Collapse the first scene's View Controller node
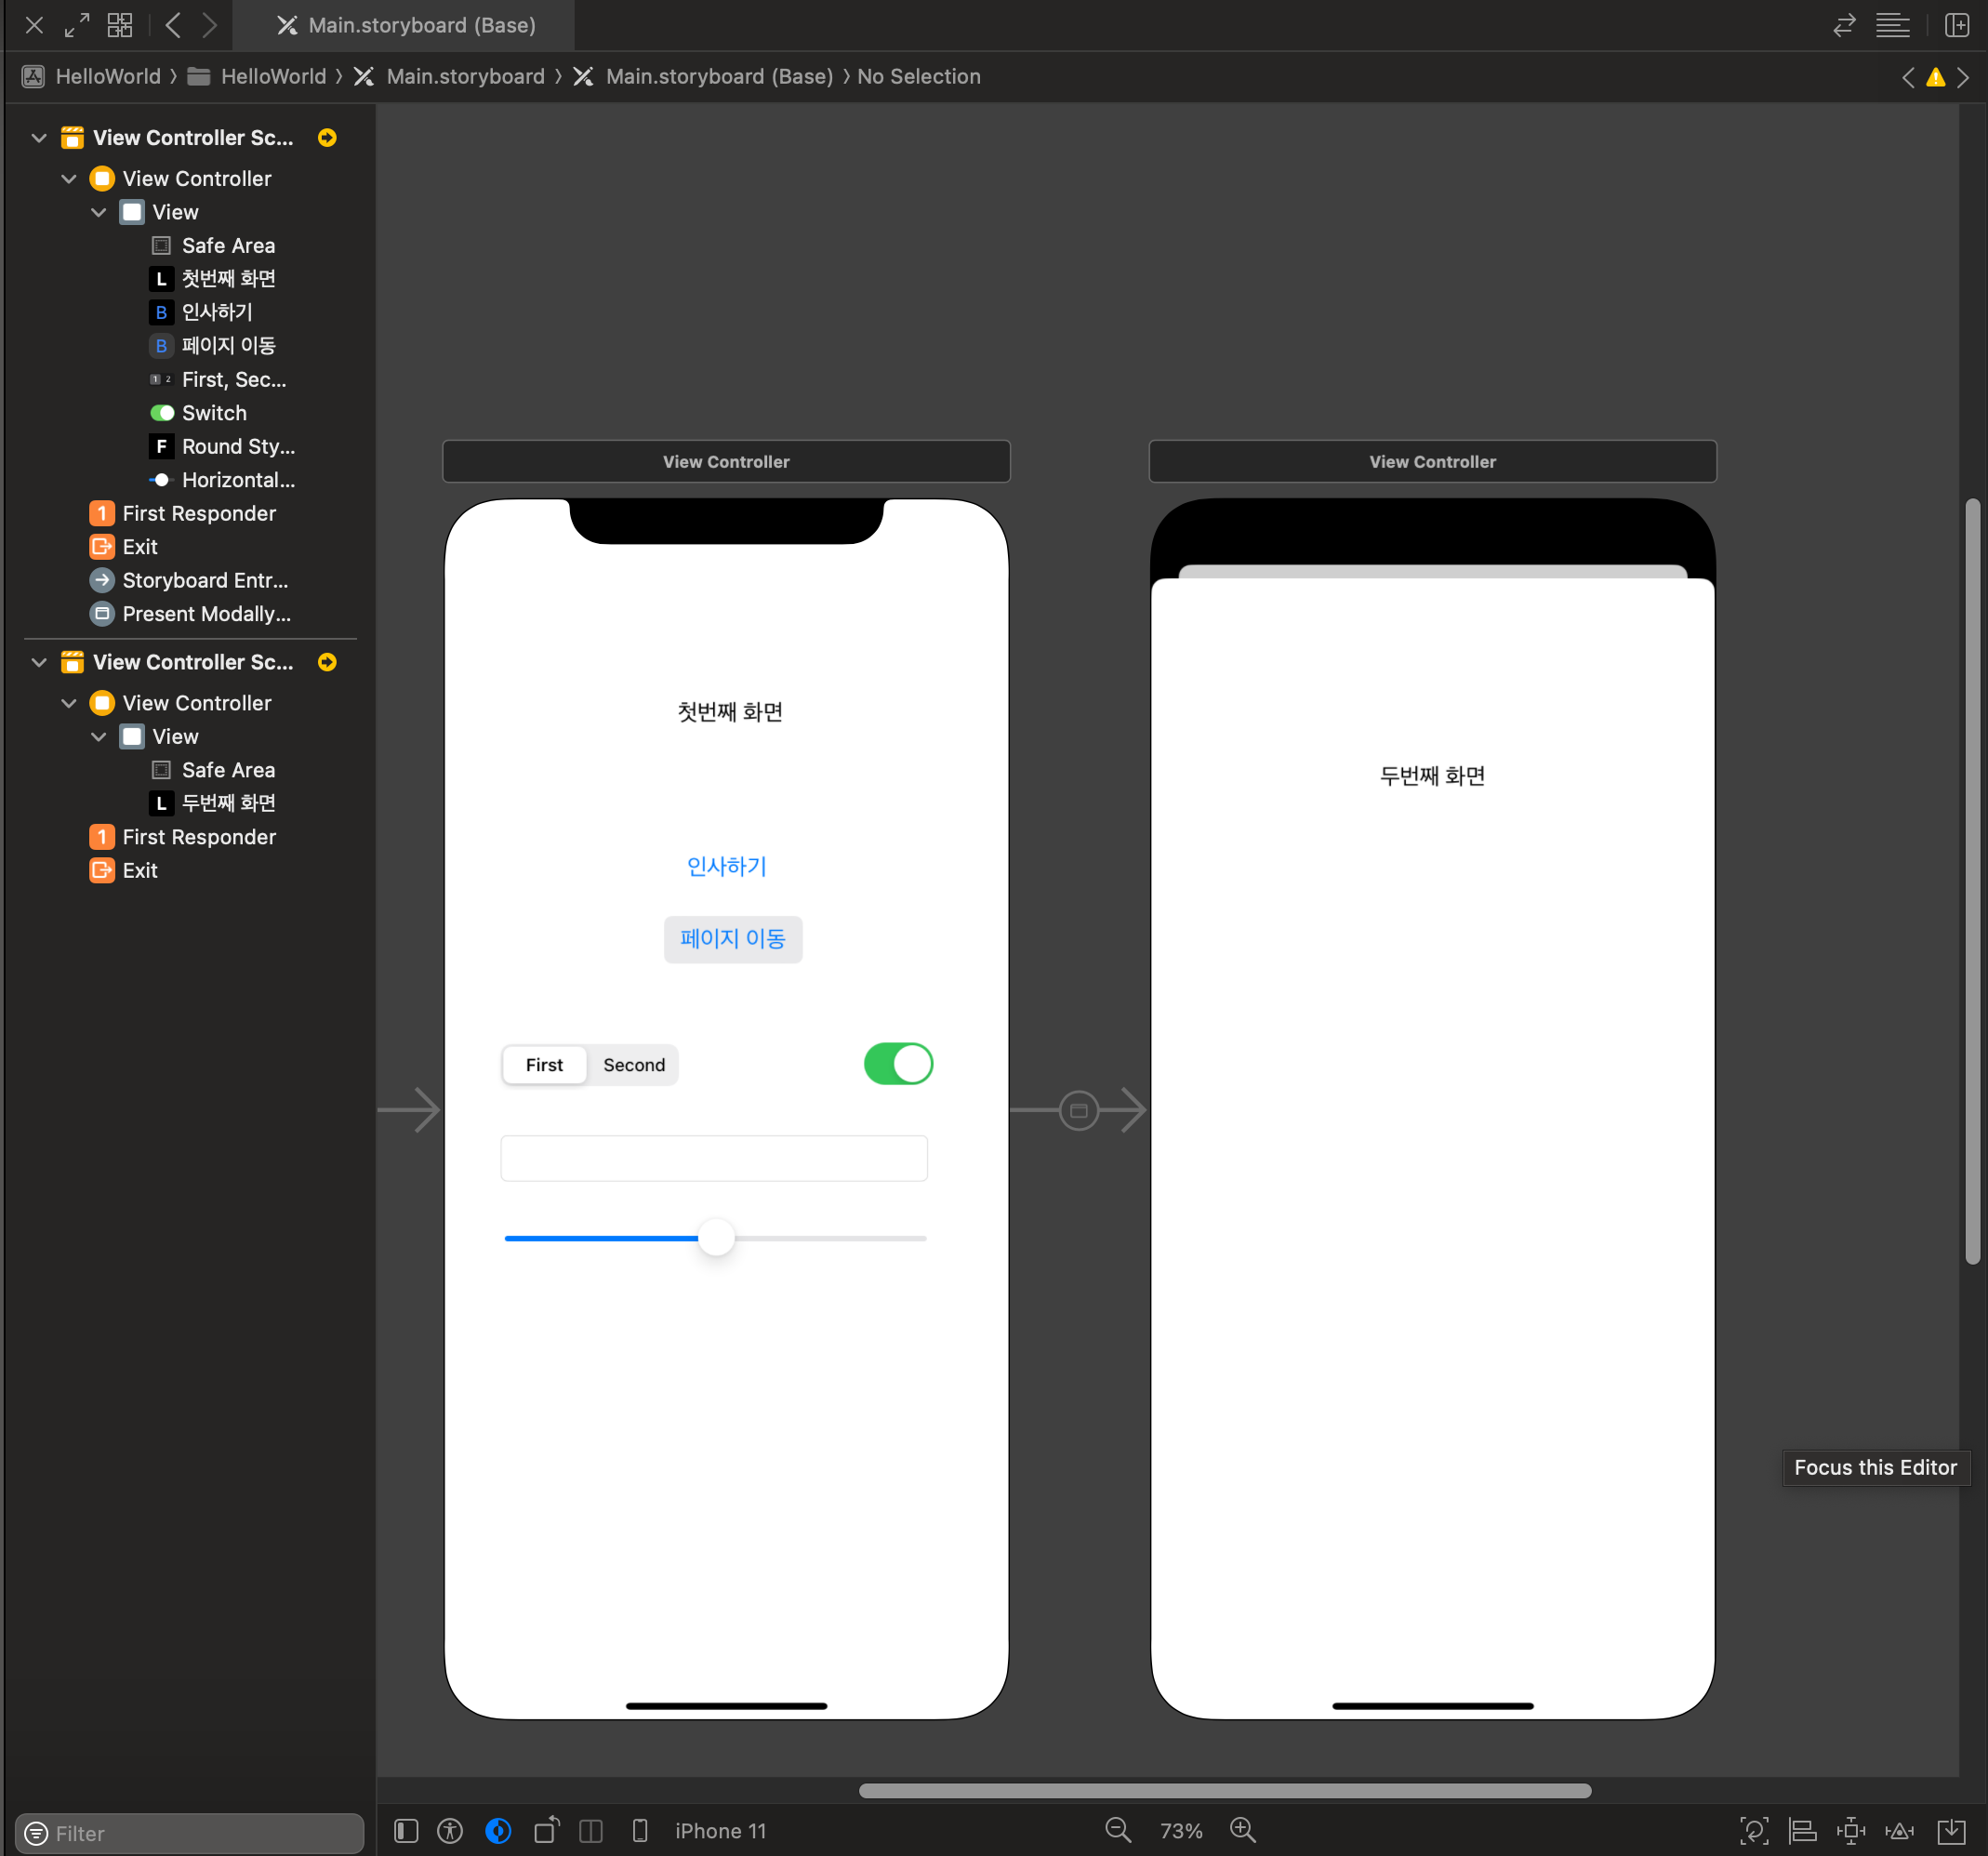Viewport: 1988px width, 1856px height. 69,179
